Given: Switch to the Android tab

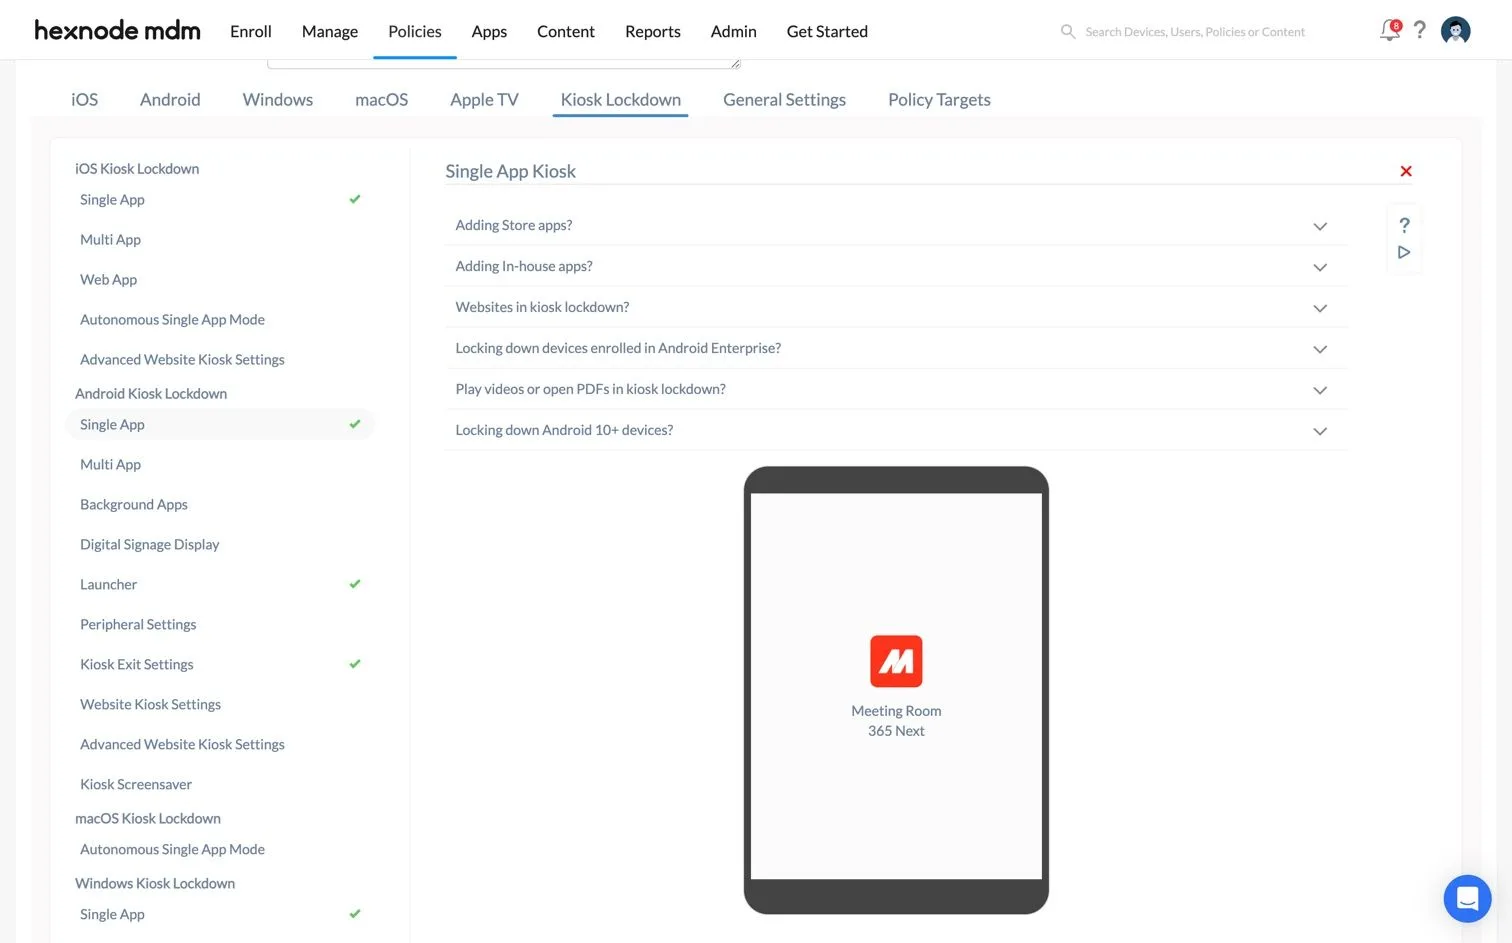Looking at the screenshot, I should (x=170, y=99).
